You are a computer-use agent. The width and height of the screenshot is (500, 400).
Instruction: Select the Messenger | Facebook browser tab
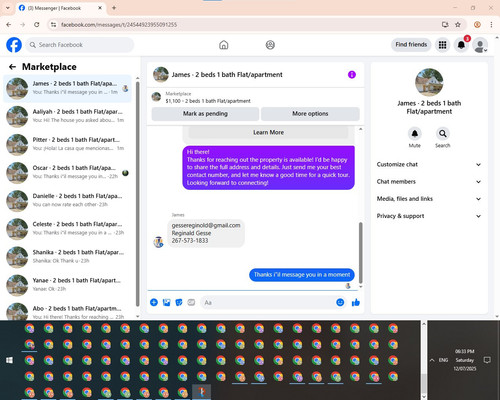(x=60, y=8)
